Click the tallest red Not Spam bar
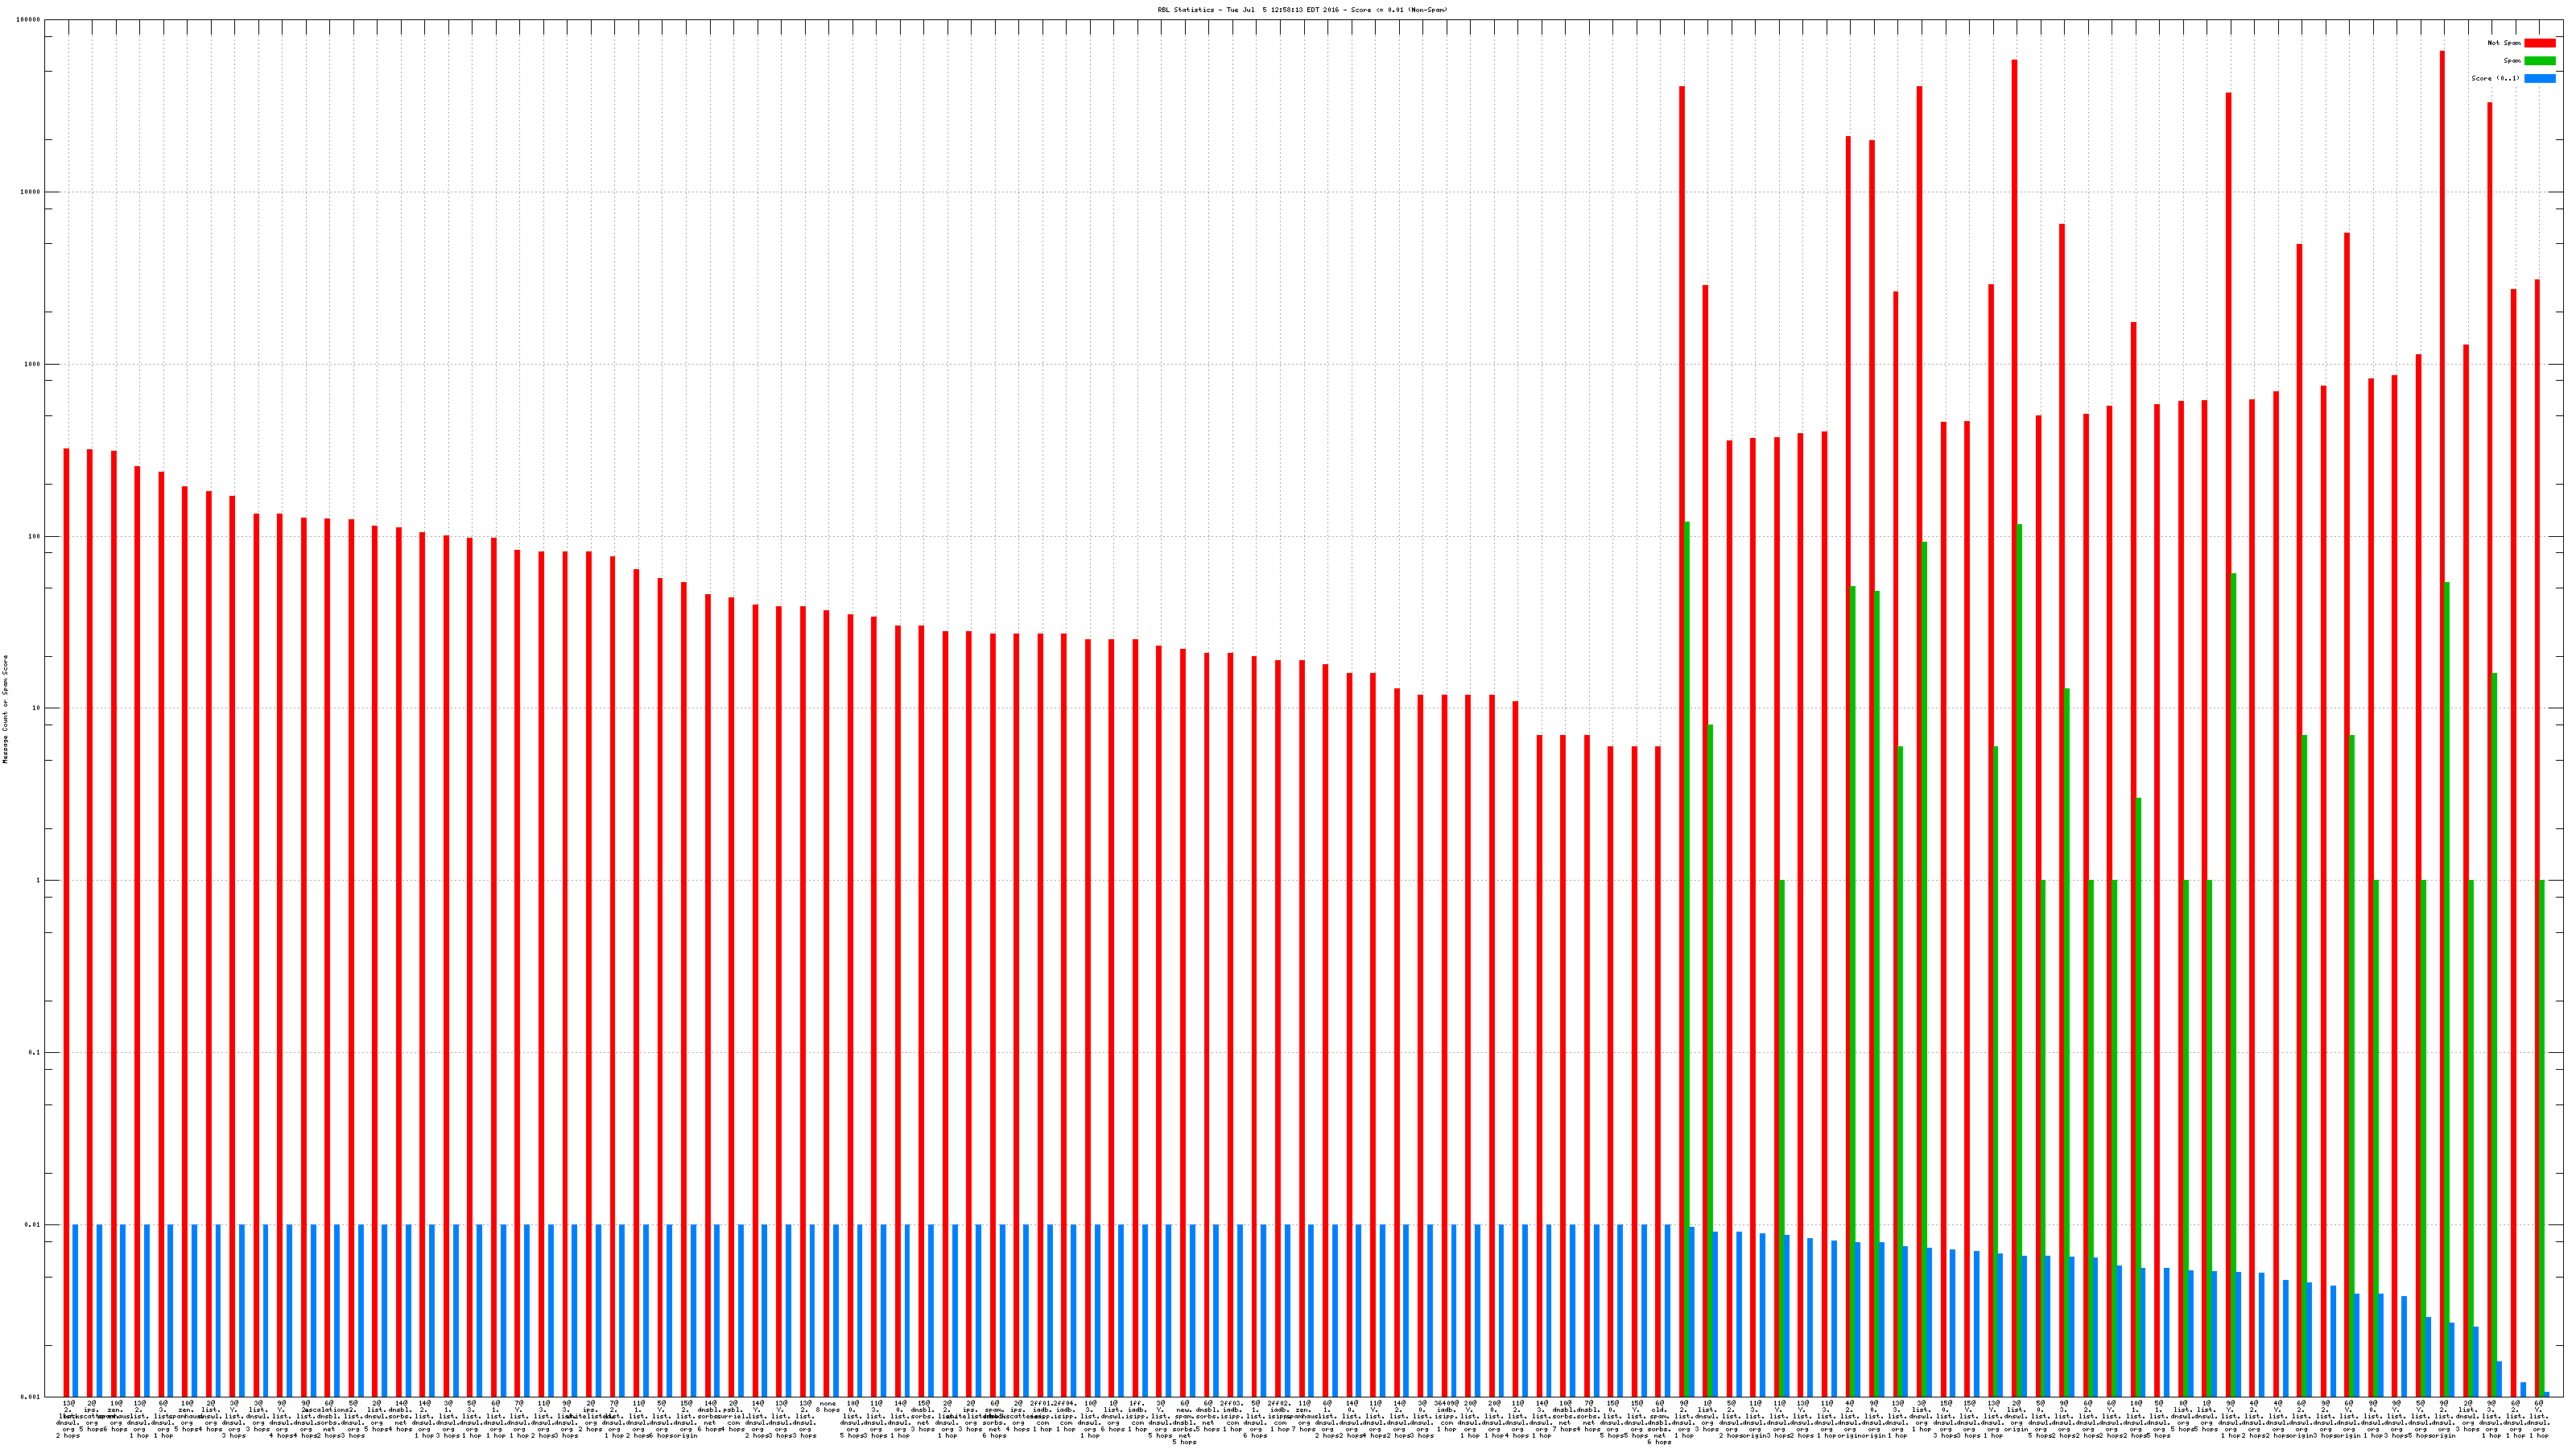 [2442, 700]
